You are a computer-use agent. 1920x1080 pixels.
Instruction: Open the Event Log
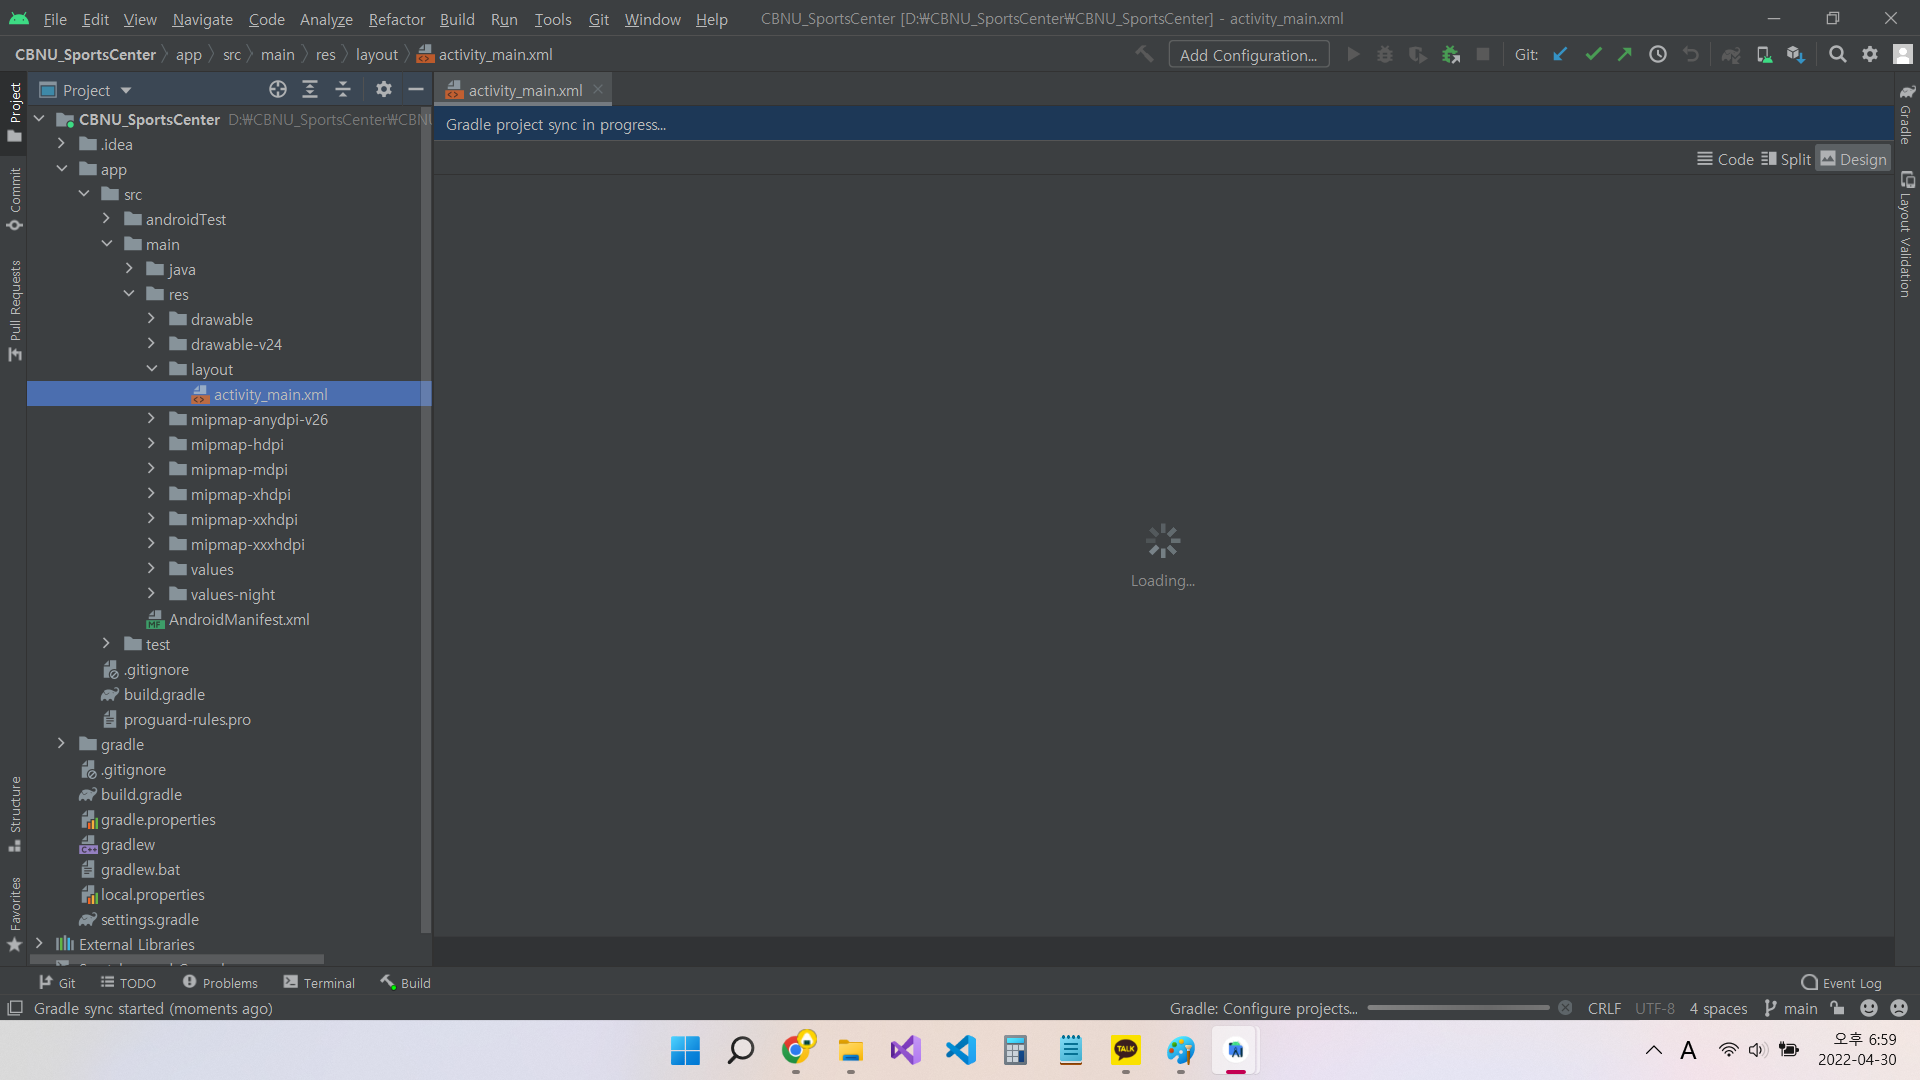point(1841,983)
